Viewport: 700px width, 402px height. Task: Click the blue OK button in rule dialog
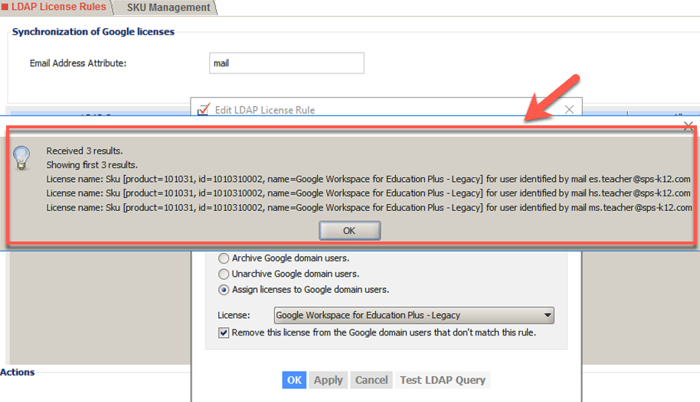click(294, 380)
